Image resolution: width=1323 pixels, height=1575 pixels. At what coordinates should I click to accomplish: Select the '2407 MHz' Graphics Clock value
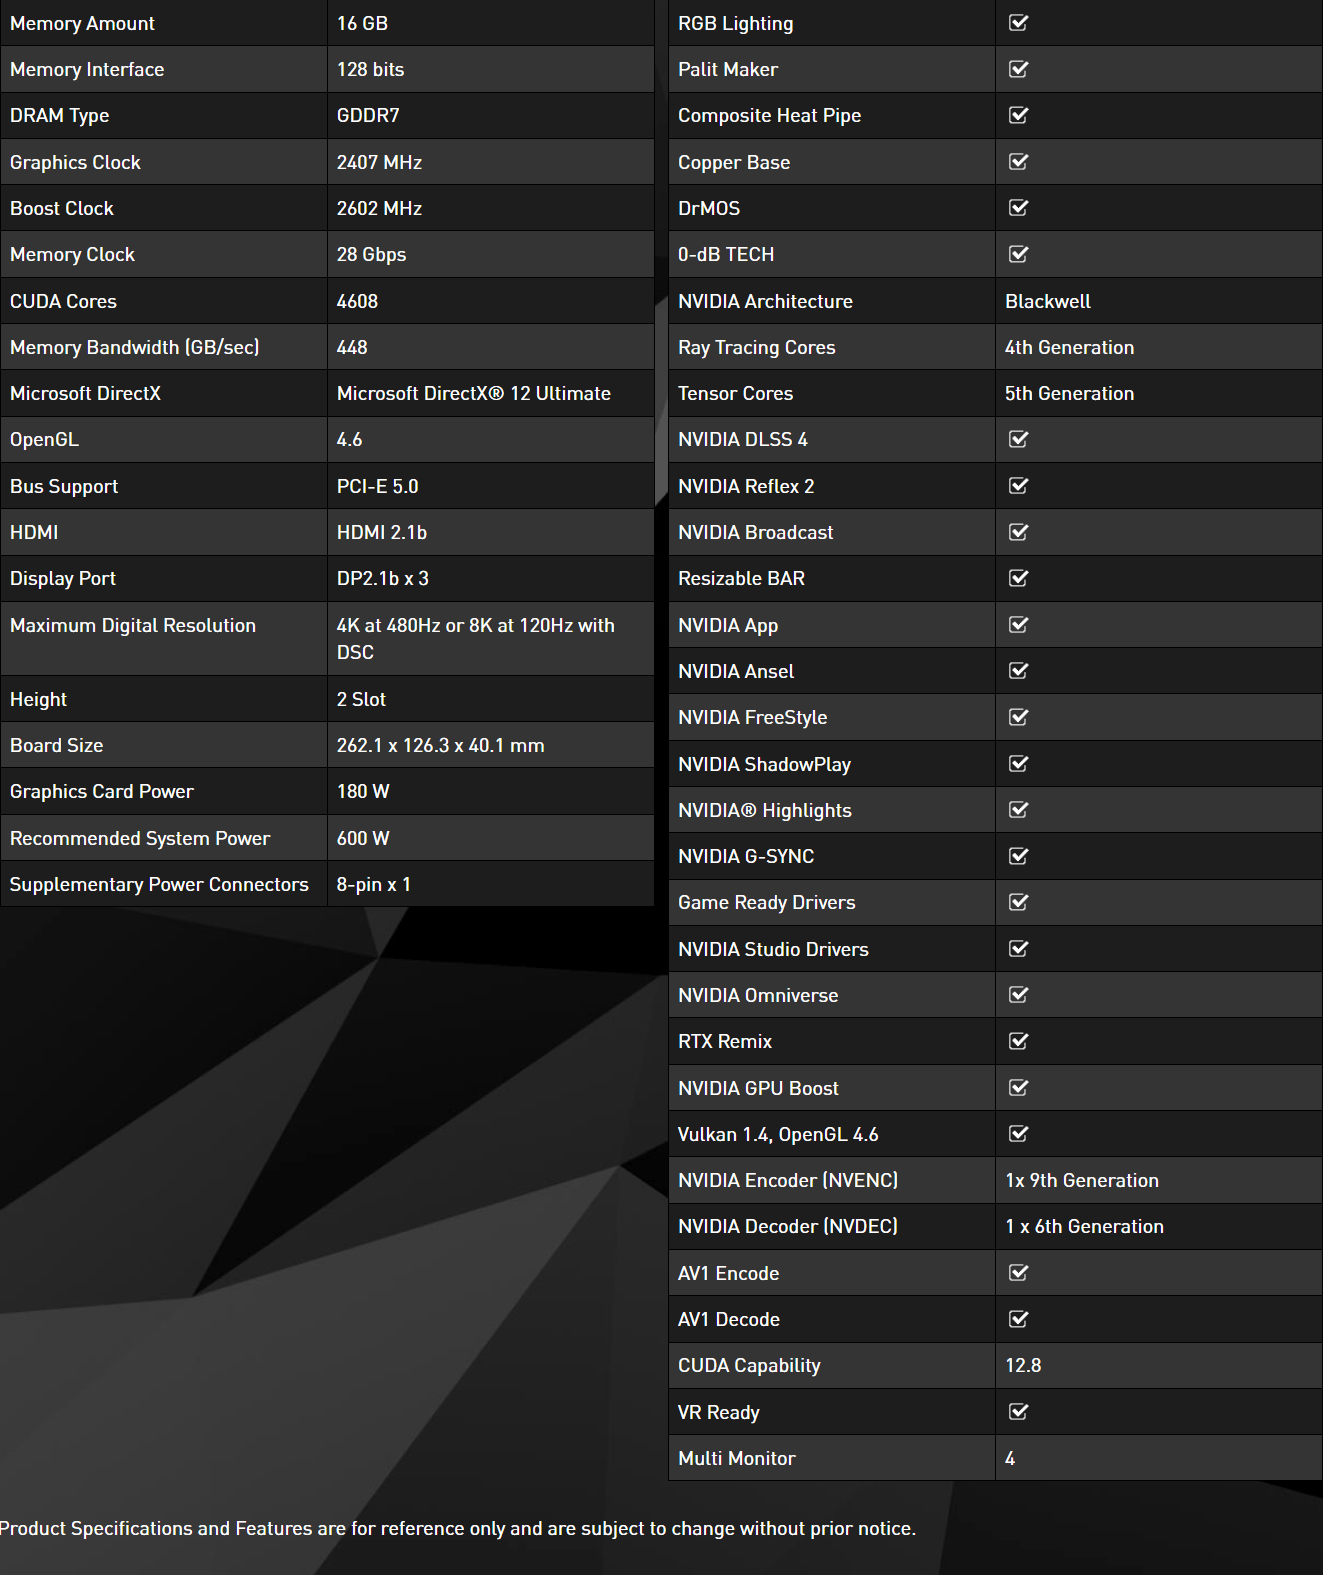[379, 162]
